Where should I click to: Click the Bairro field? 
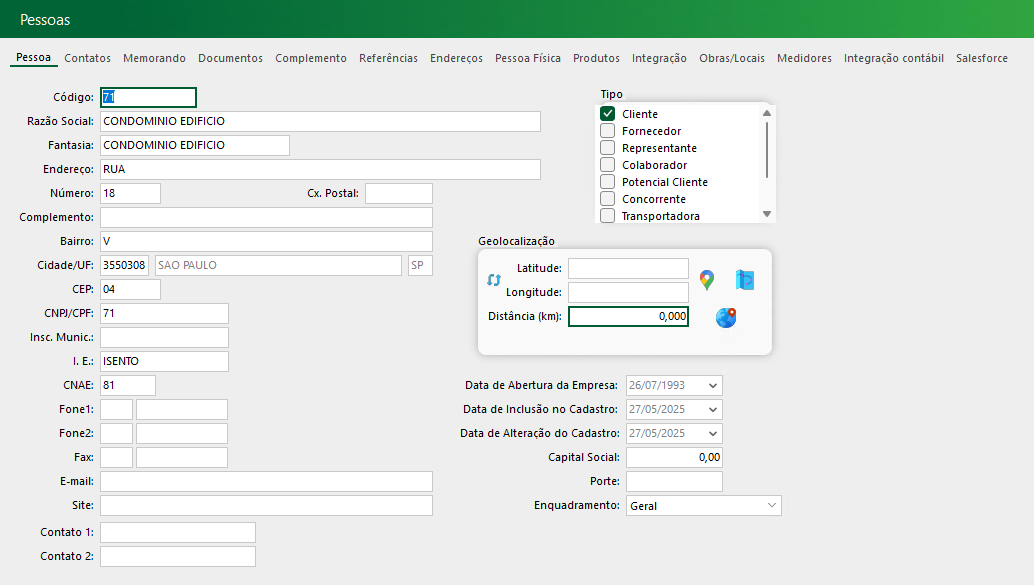pos(266,241)
